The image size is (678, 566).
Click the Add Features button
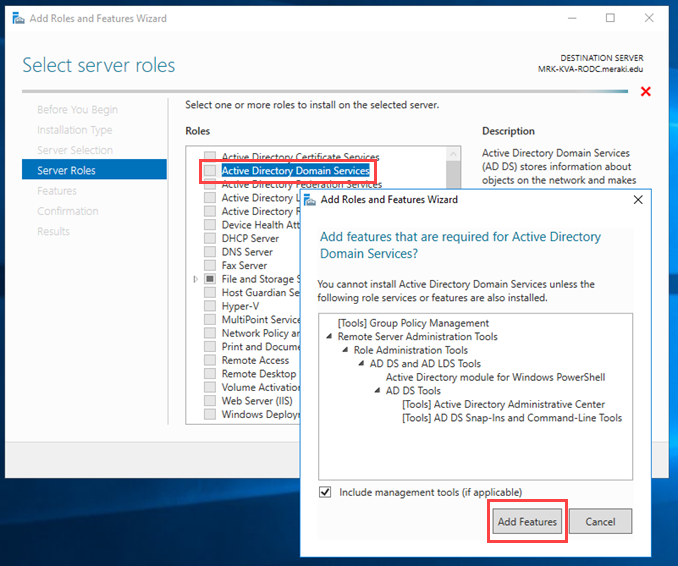pos(527,521)
